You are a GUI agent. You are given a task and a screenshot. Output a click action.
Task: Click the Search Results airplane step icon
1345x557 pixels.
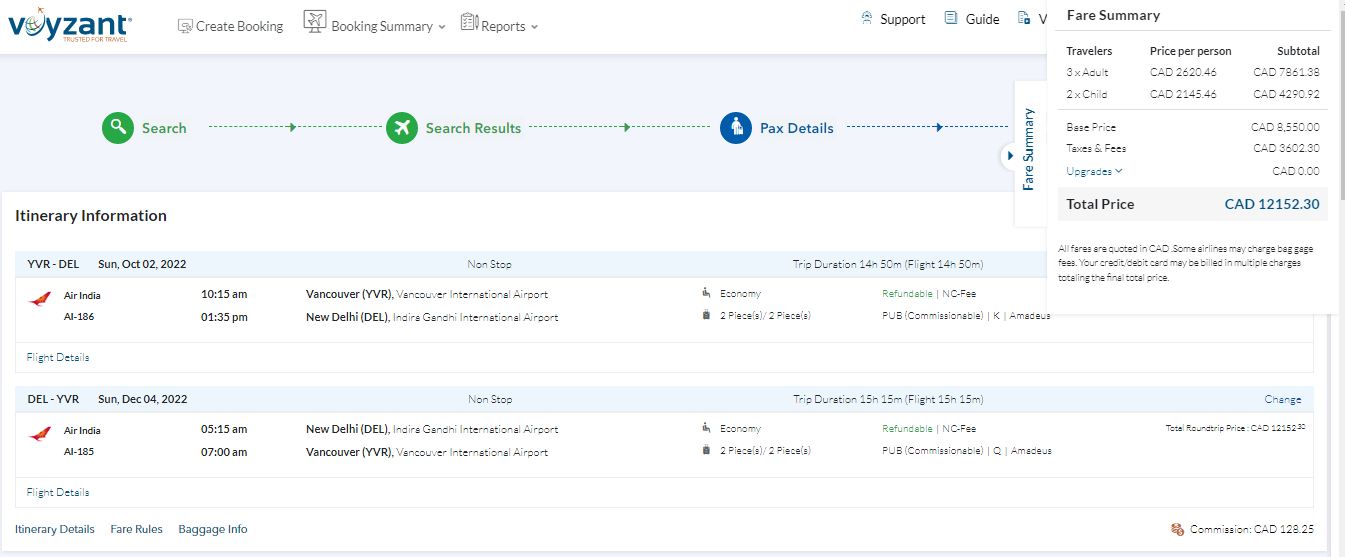[402, 127]
